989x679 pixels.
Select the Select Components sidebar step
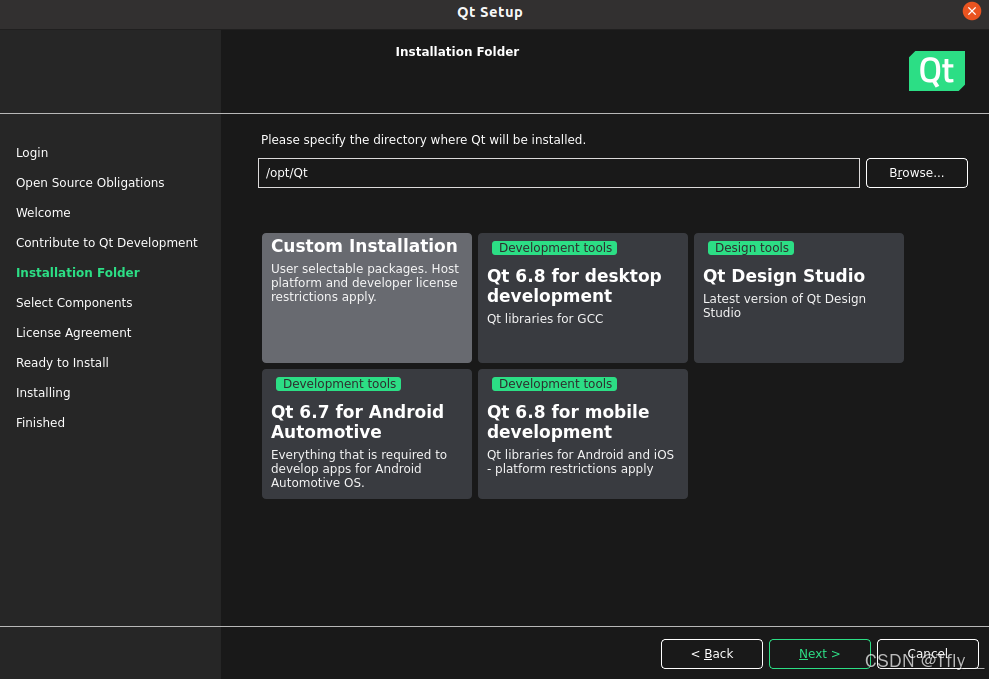(x=74, y=303)
